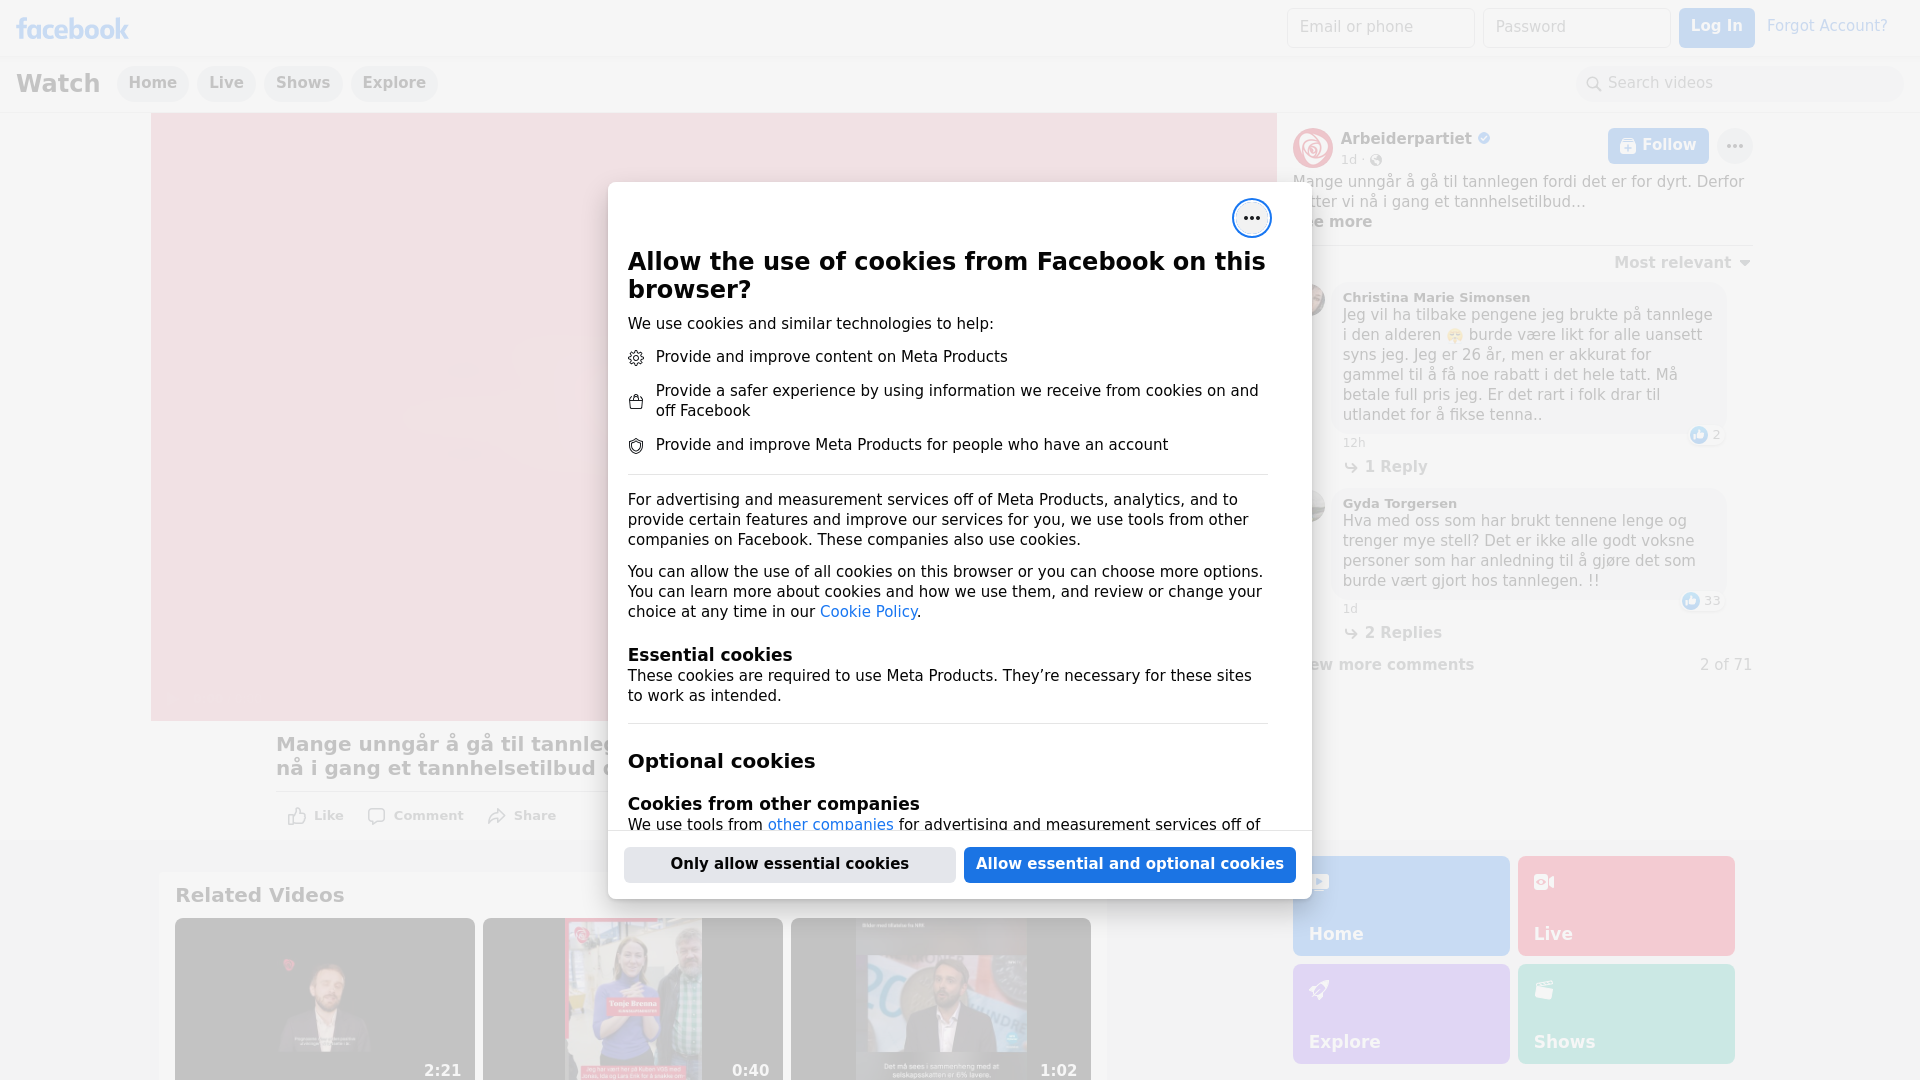Open the related video lasting 0:40
The width and height of the screenshot is (1920, 1080).
(633, 999)
